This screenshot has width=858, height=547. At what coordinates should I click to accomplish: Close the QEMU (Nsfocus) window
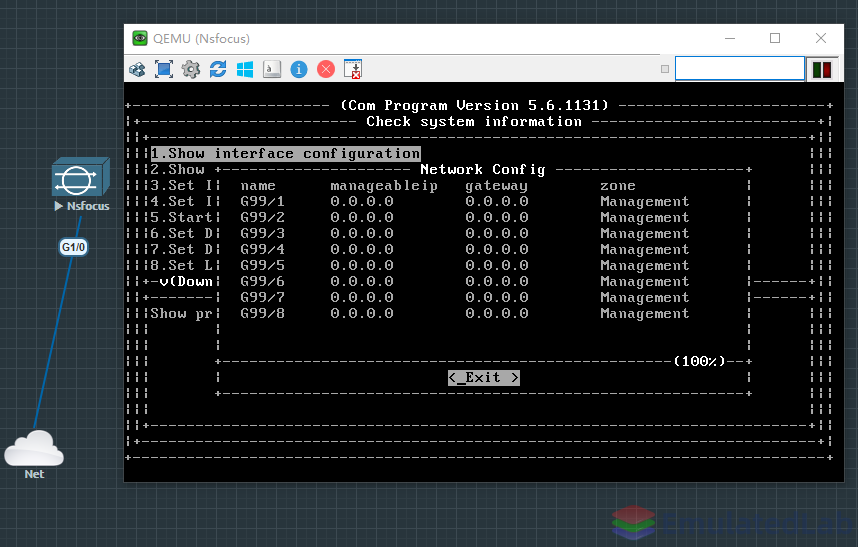[821, 38]
